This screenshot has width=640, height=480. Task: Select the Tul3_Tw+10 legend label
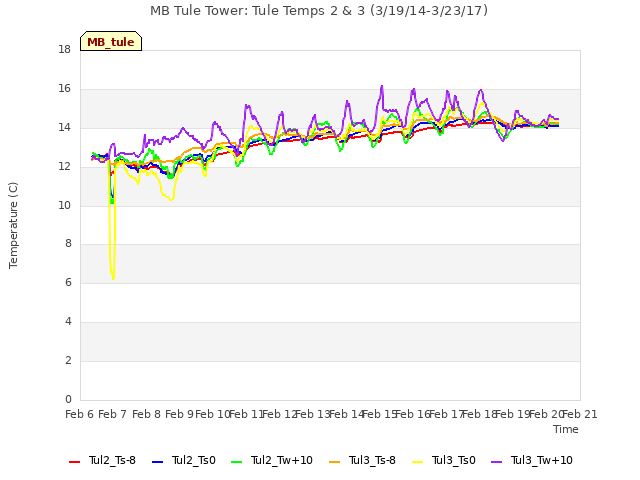[x=542, y=460]
